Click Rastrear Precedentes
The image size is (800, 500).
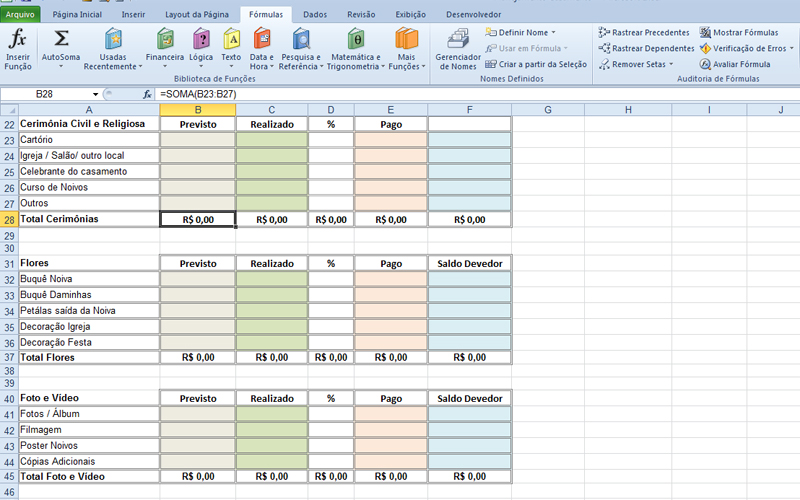643,32
